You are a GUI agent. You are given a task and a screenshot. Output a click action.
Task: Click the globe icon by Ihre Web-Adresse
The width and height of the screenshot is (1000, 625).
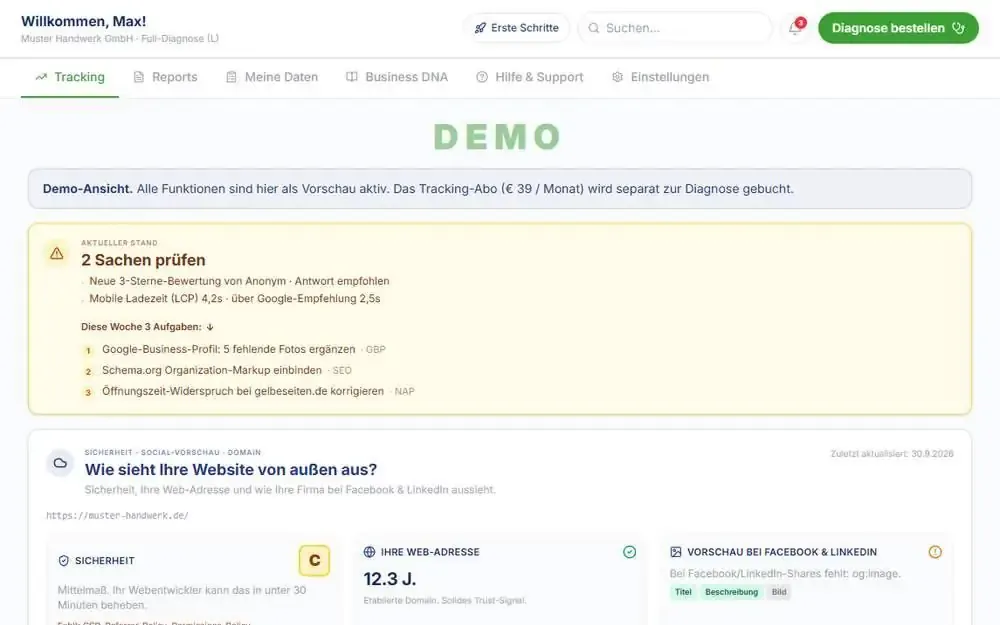(369, 552)
